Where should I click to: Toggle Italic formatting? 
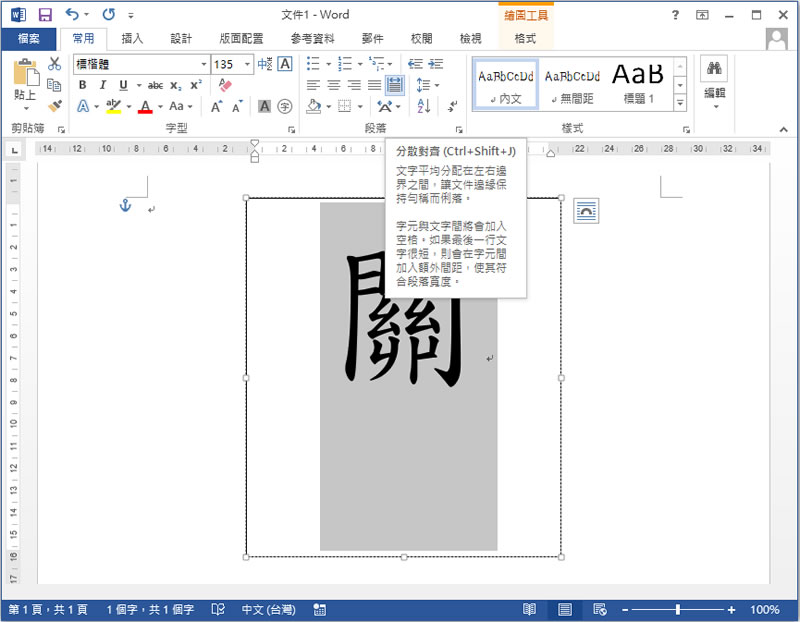click(103, 85)
